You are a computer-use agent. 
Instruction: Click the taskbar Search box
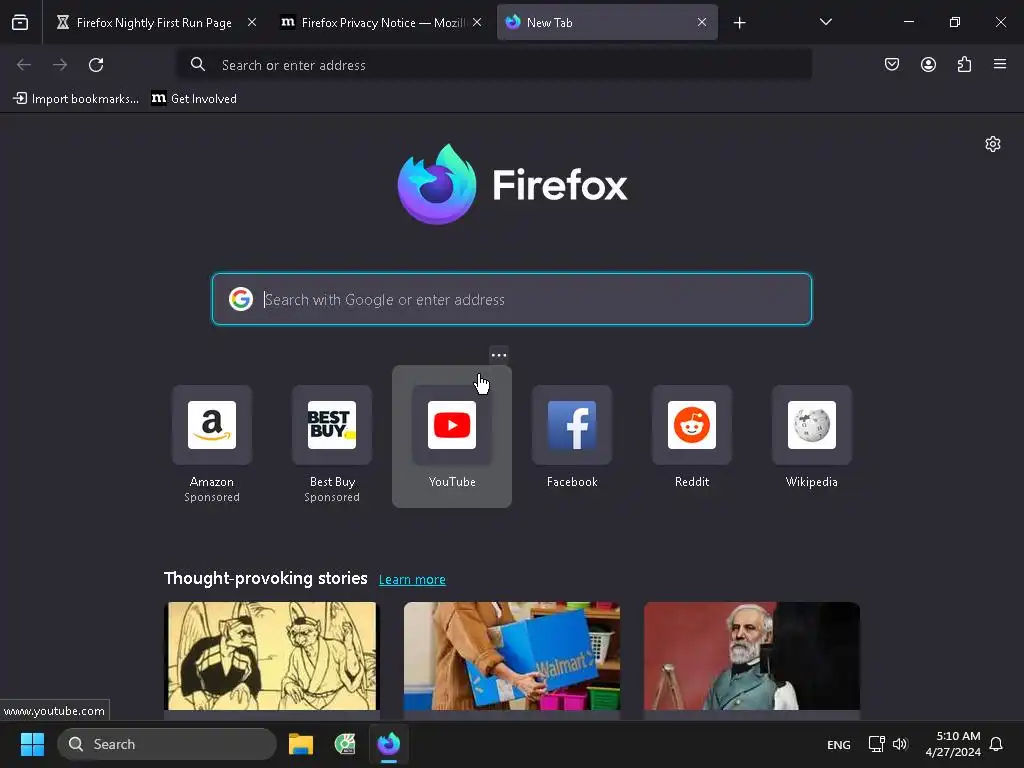167,744
